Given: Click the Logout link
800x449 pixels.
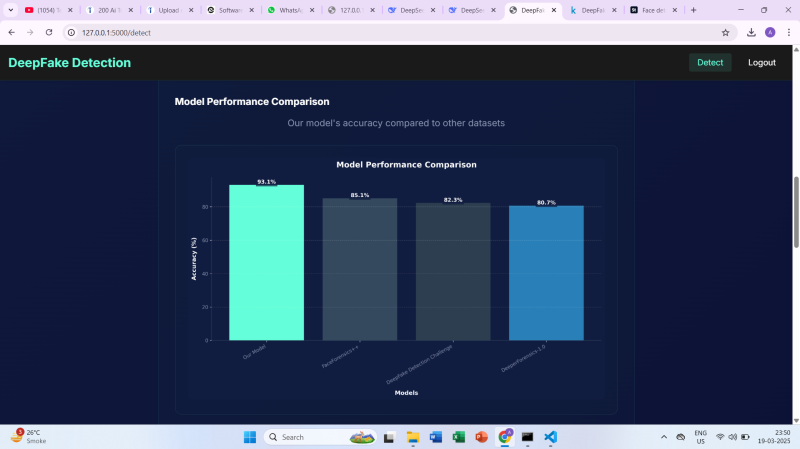Looking at the screenshot, I should click(761, 62).
